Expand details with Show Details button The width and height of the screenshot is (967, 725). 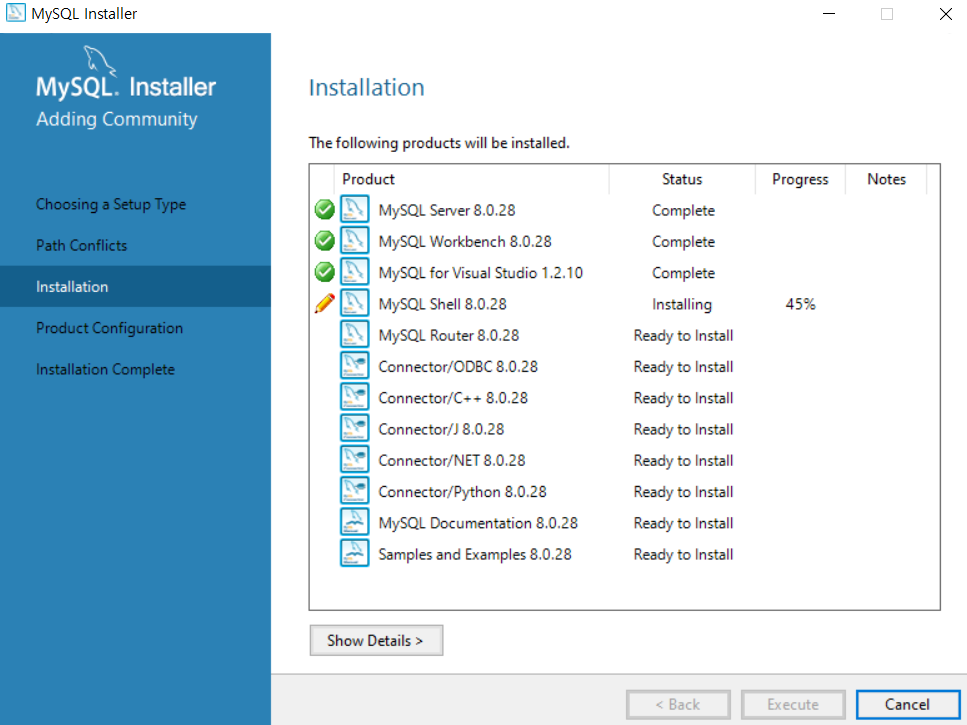(x=376, y=641)
